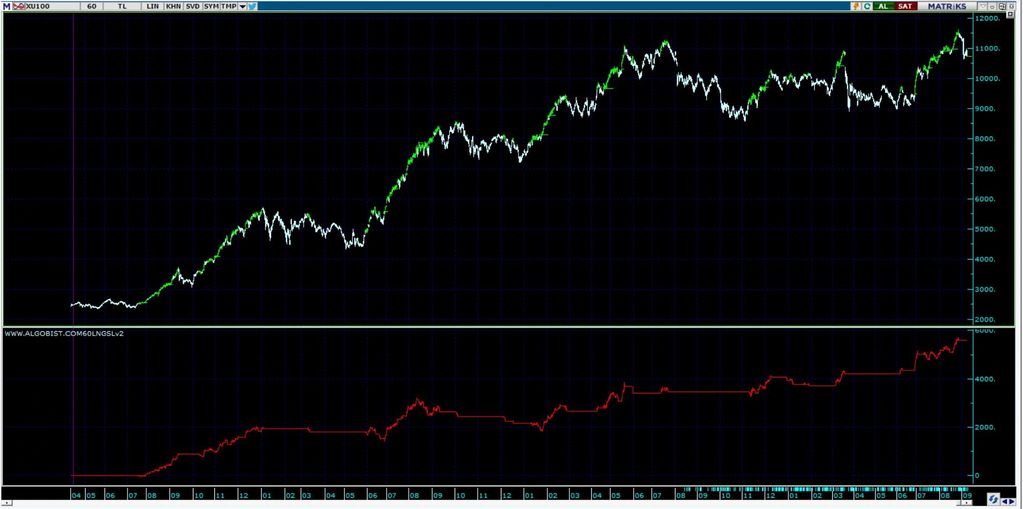The image size is (1023, 509).
Task: Click the 12000 price axis label
Action: coord(988,18)
